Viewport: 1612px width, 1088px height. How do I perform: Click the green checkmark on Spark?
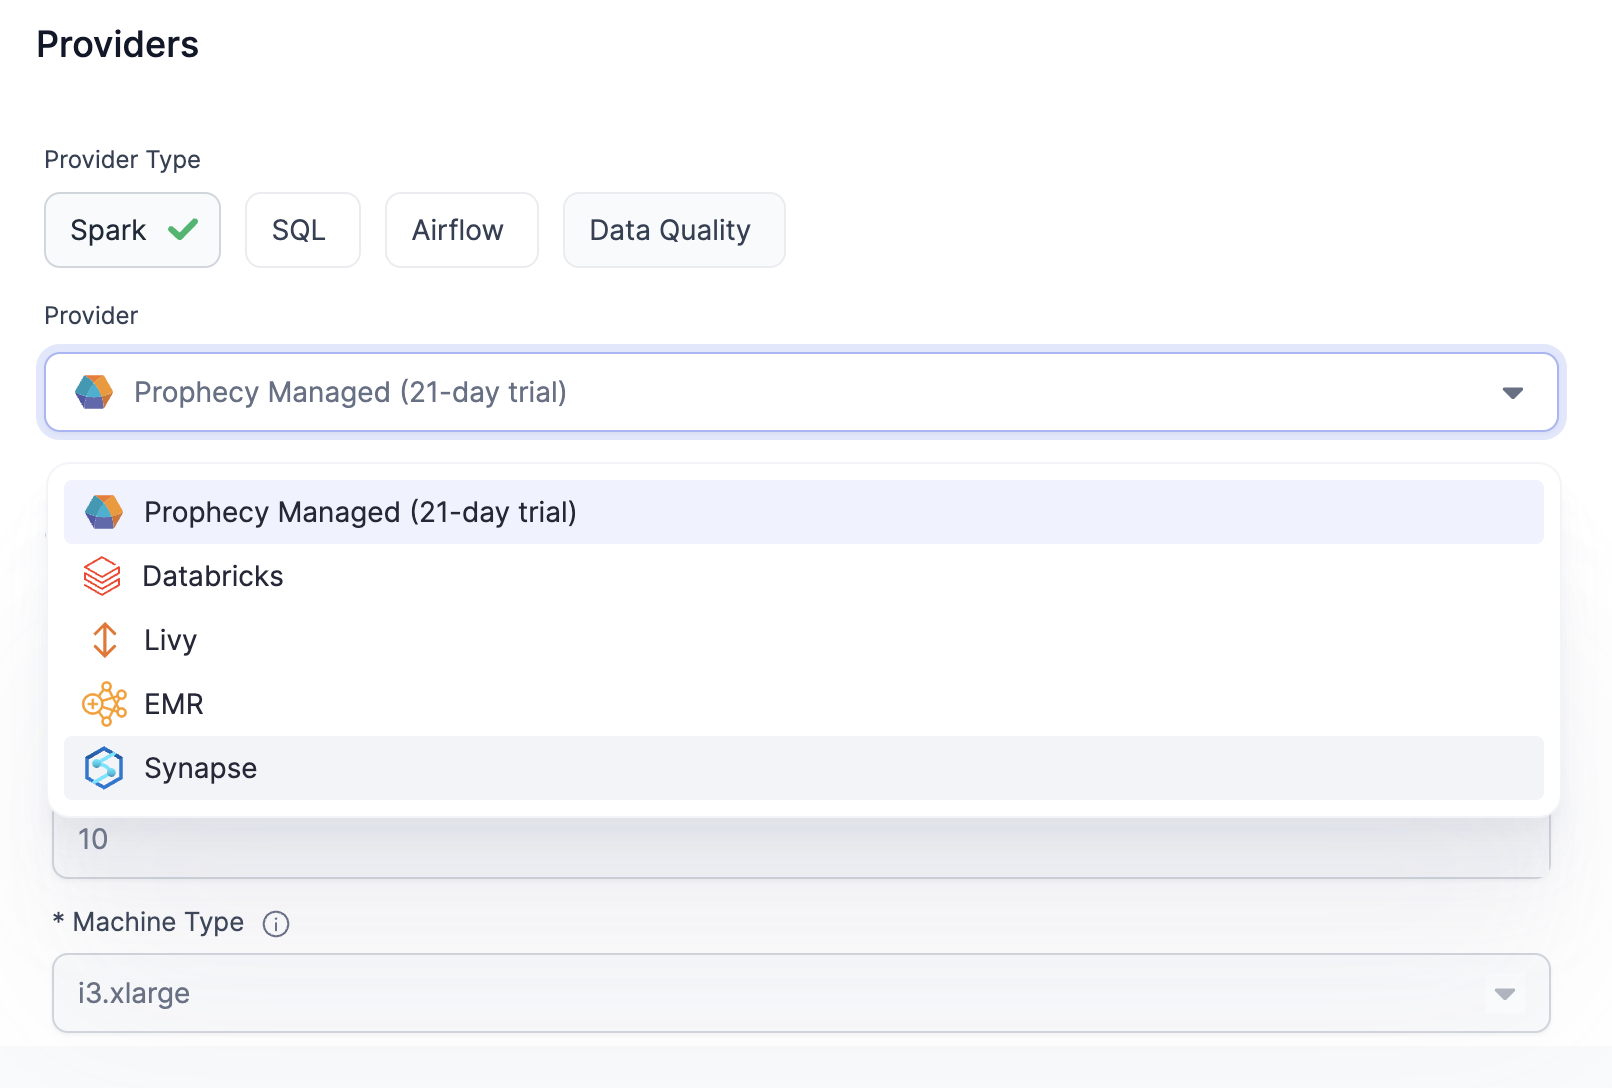183,230
